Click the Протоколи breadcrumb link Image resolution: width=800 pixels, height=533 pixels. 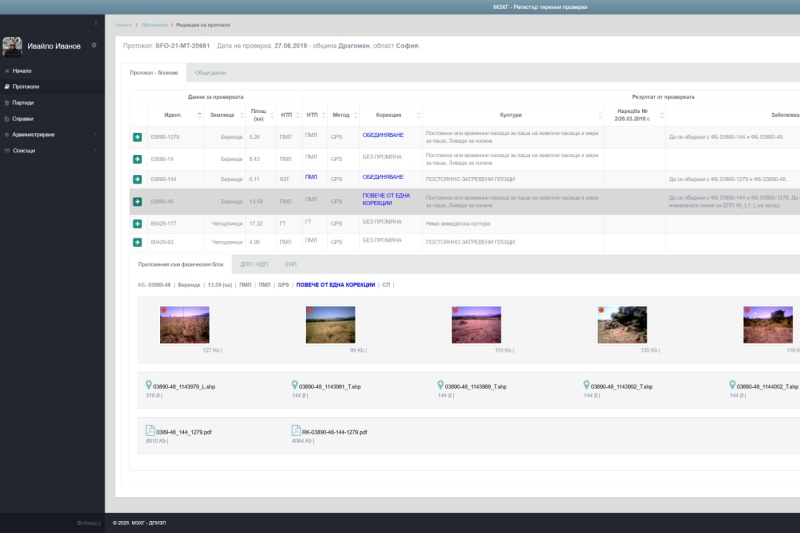pos(154,23)
